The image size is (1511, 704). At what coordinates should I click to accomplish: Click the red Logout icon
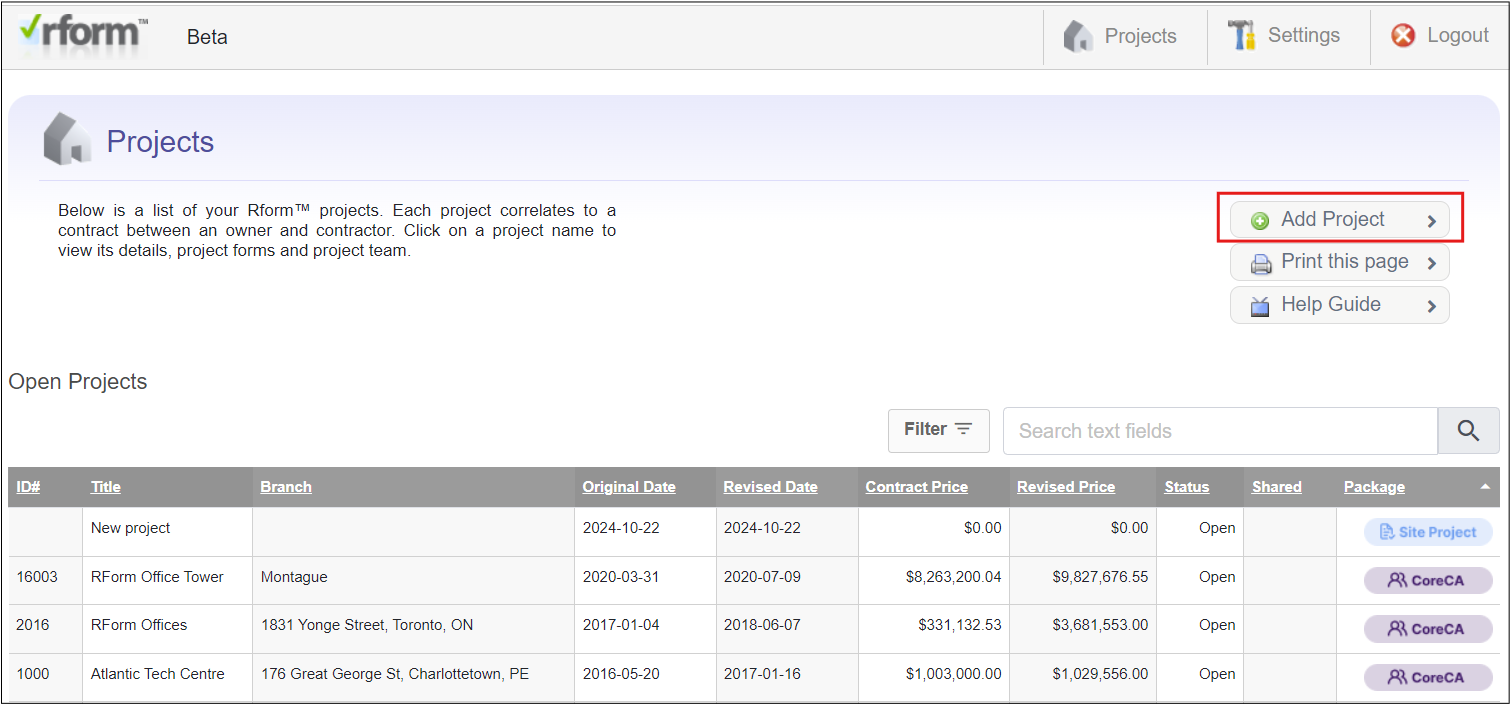[x=1404, y=36]
